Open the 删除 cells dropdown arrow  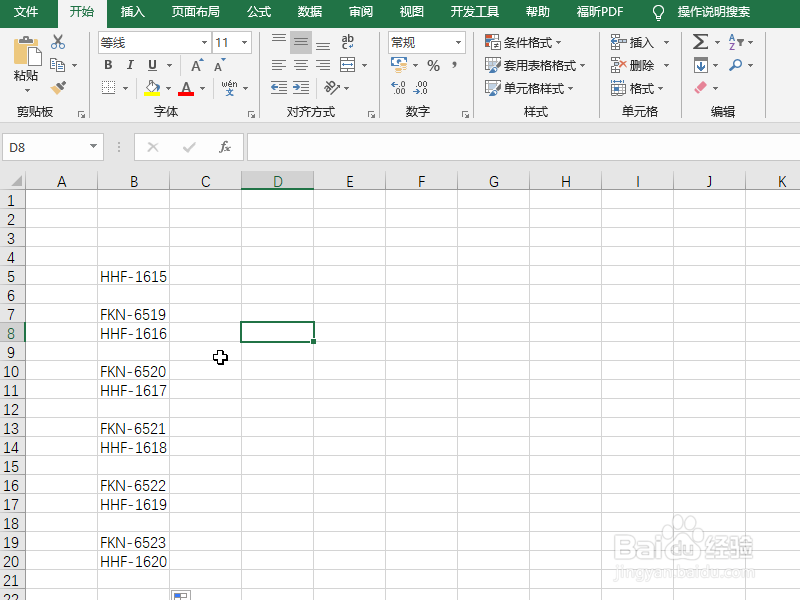[666, 65]
